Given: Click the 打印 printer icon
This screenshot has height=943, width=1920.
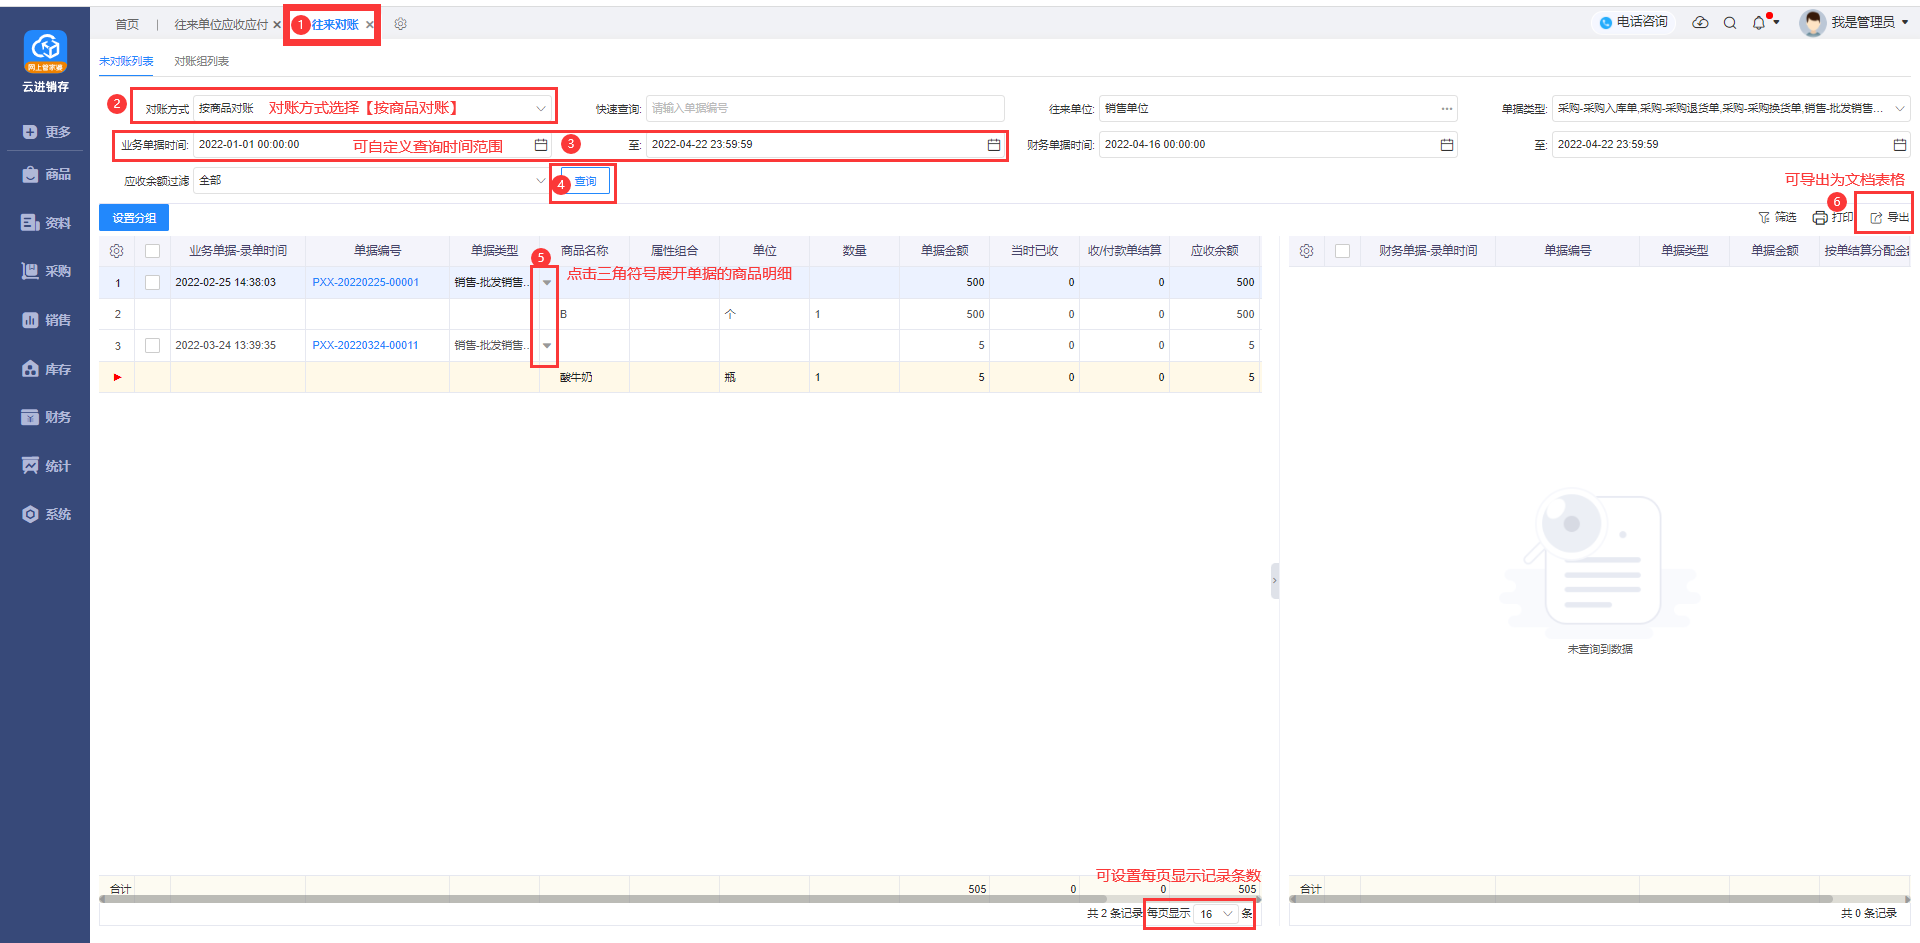Looking at the screenshot, I should [x=1820, y=218].
